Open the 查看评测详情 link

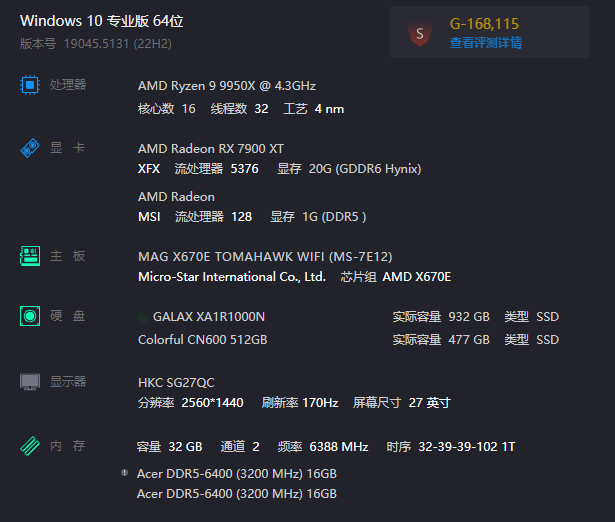pyautogui.click(x=485, y=43)
